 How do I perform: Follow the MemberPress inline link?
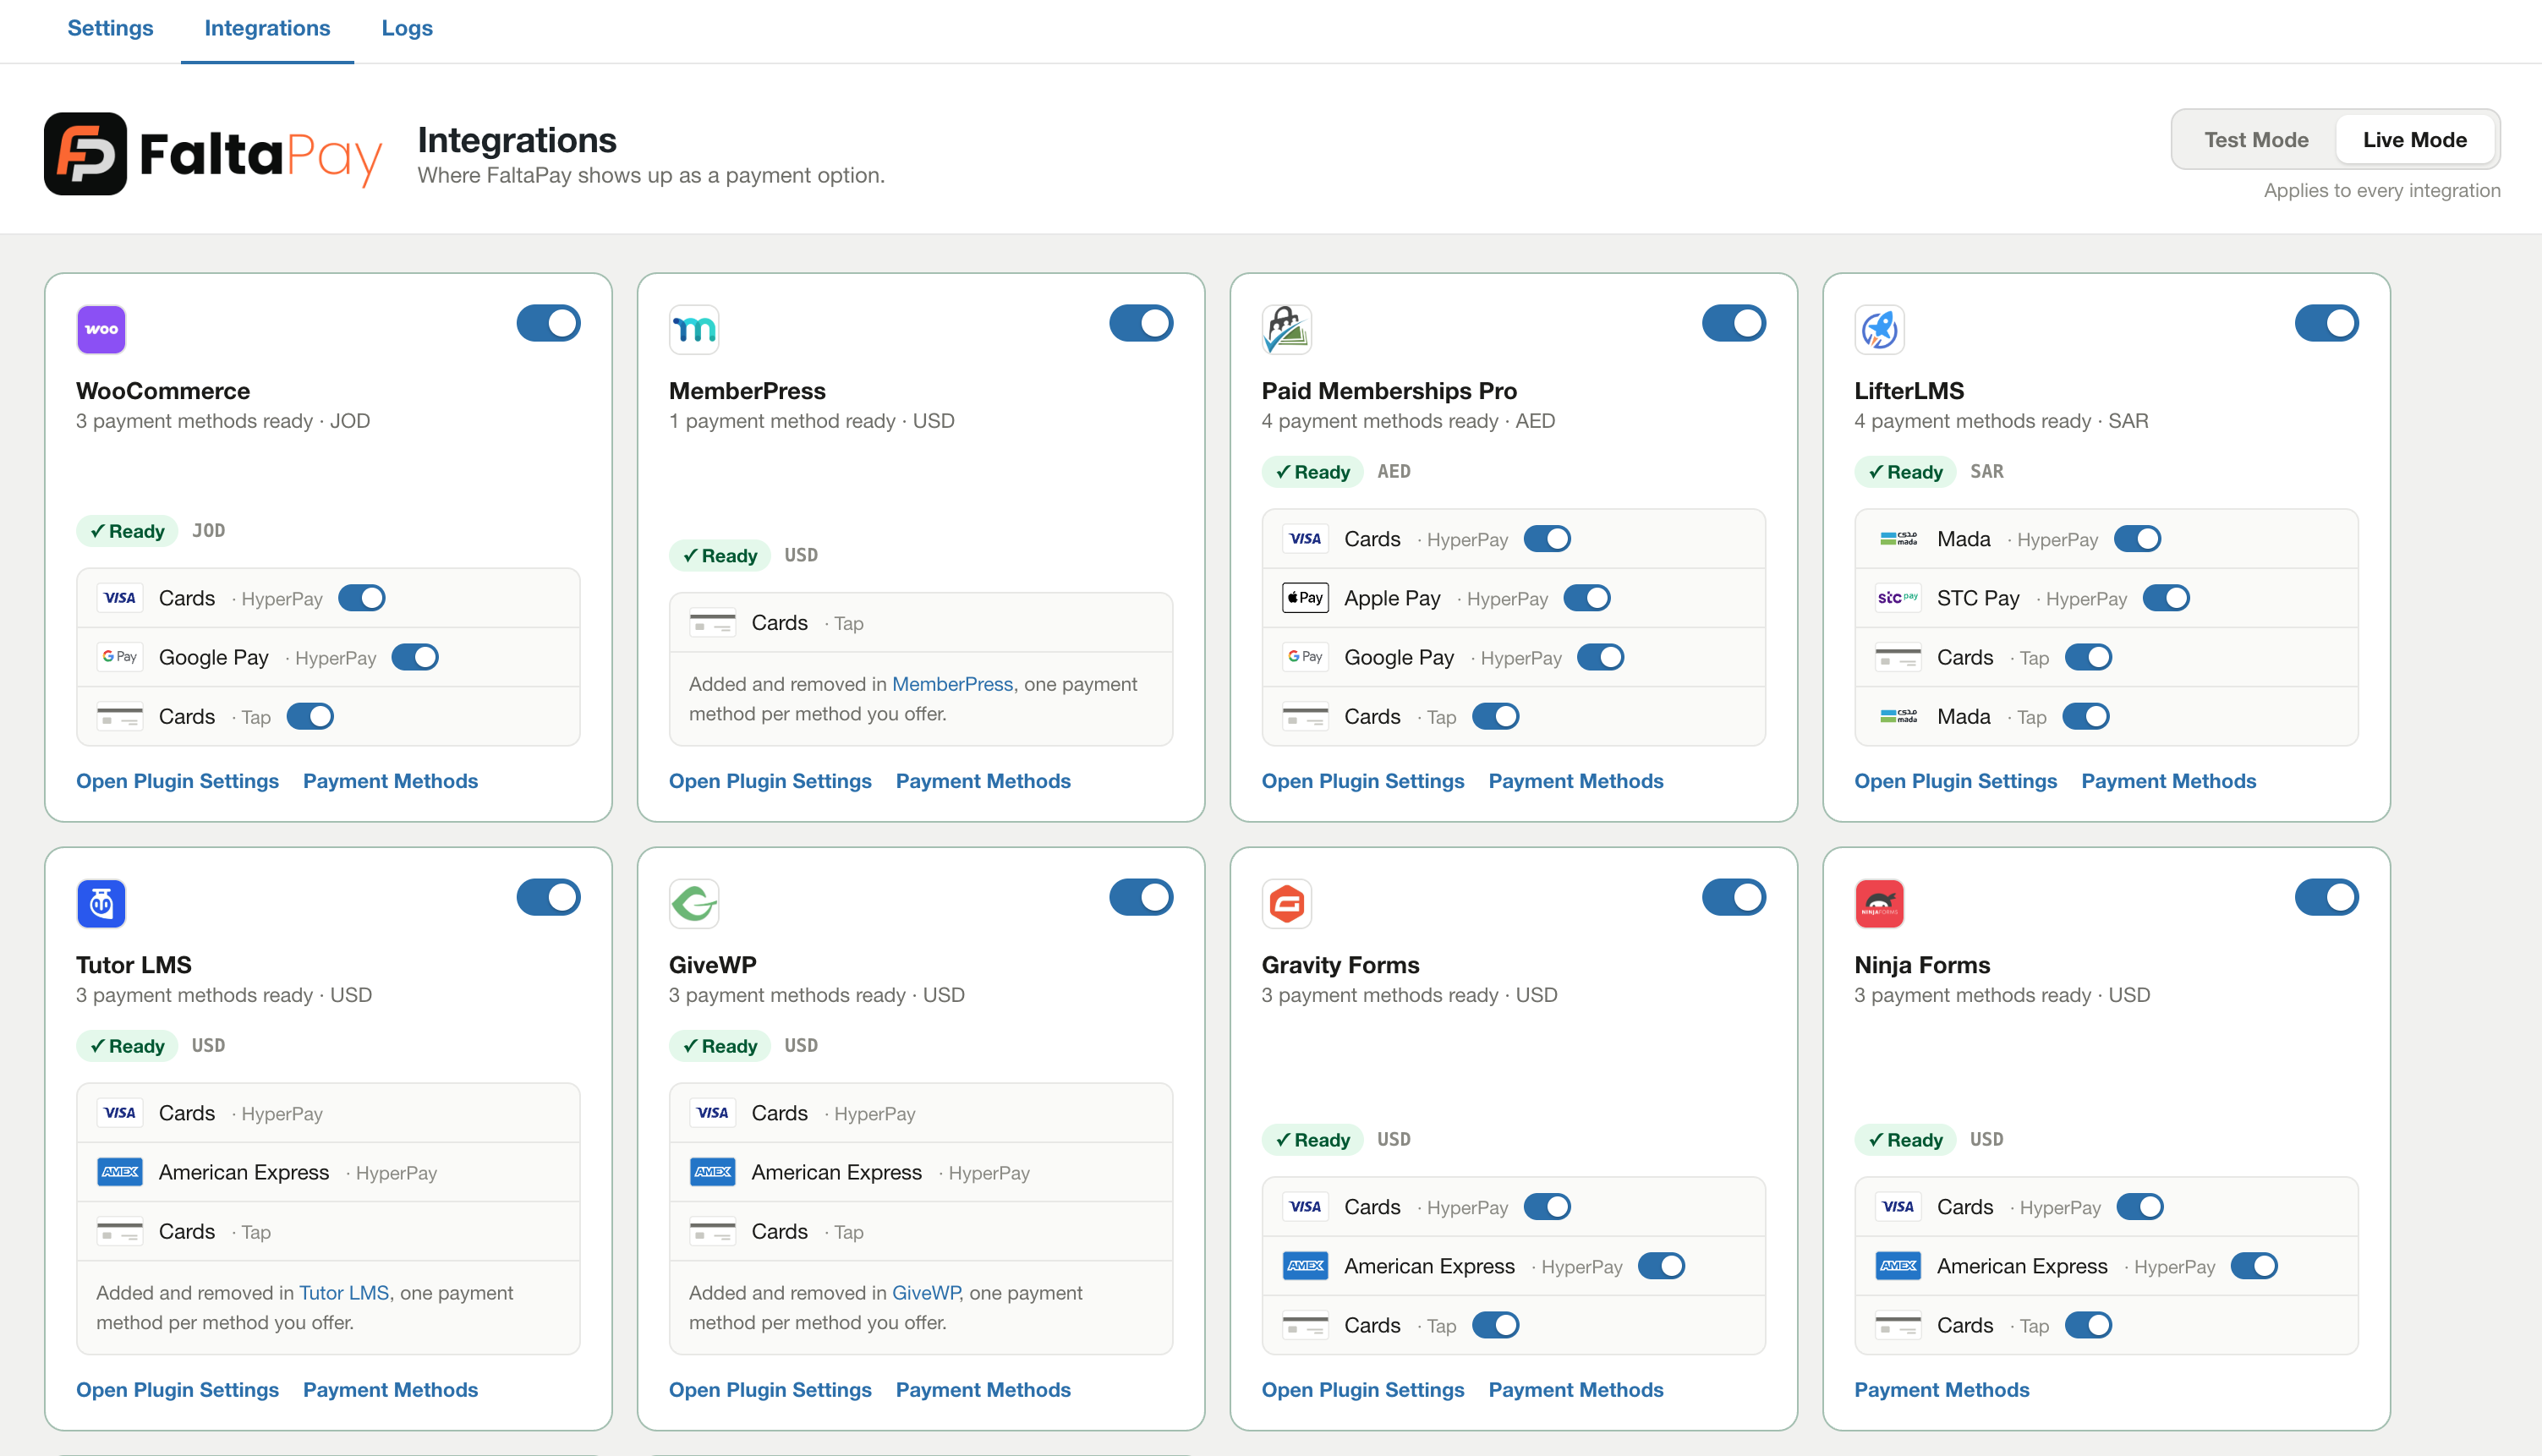952,684
